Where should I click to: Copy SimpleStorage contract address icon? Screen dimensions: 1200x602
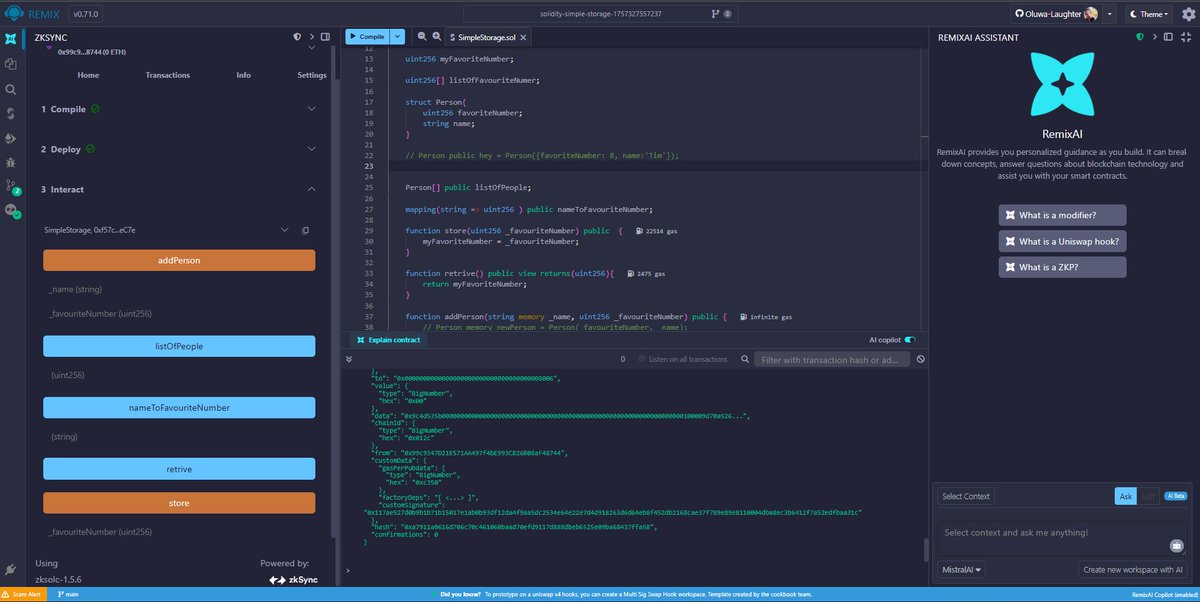tap(305, 230)
